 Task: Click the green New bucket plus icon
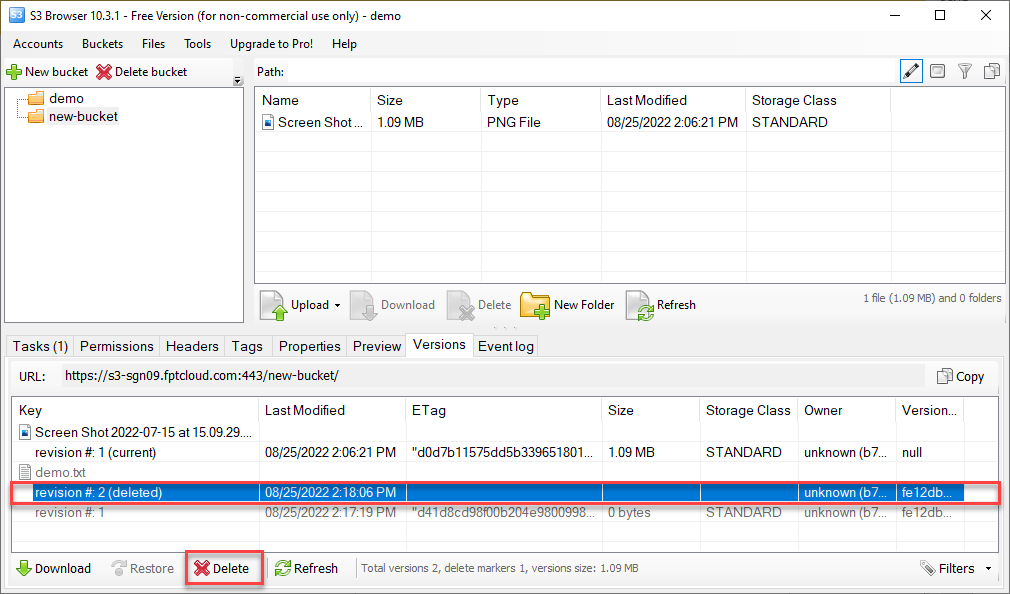13,71
